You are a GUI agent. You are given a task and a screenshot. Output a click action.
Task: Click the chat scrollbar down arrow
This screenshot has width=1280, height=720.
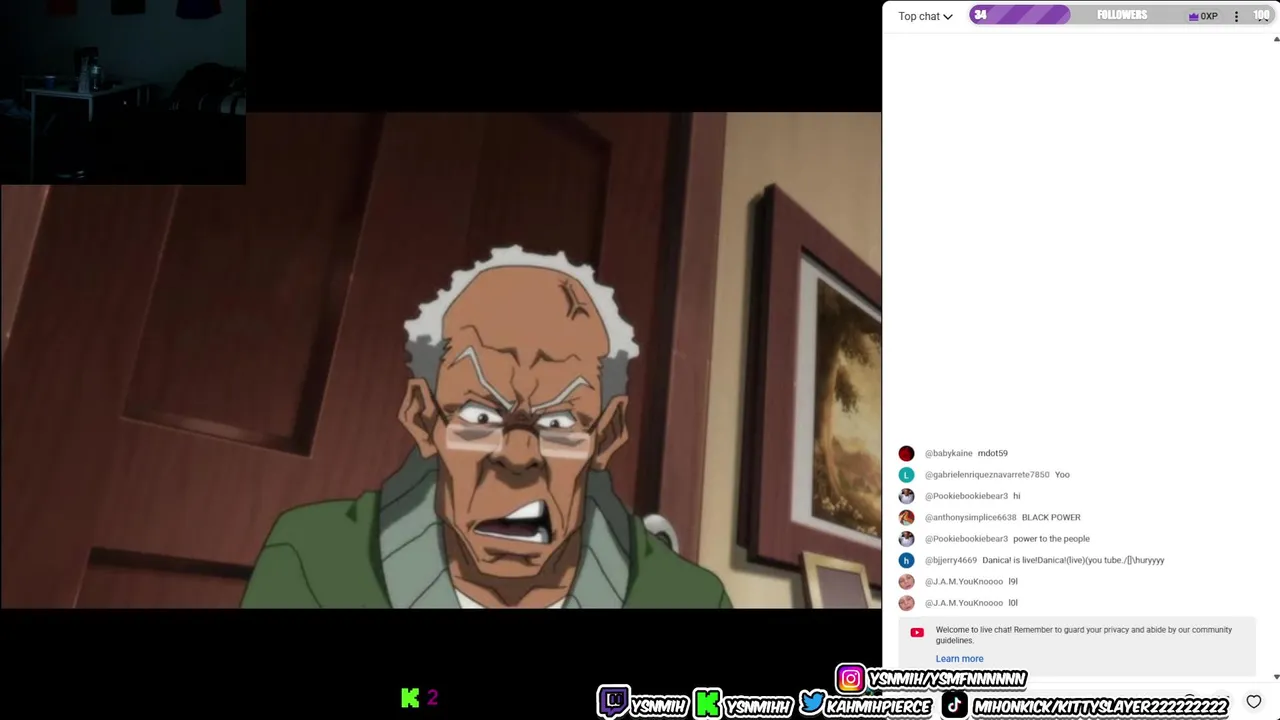[x=1276, y=677]
